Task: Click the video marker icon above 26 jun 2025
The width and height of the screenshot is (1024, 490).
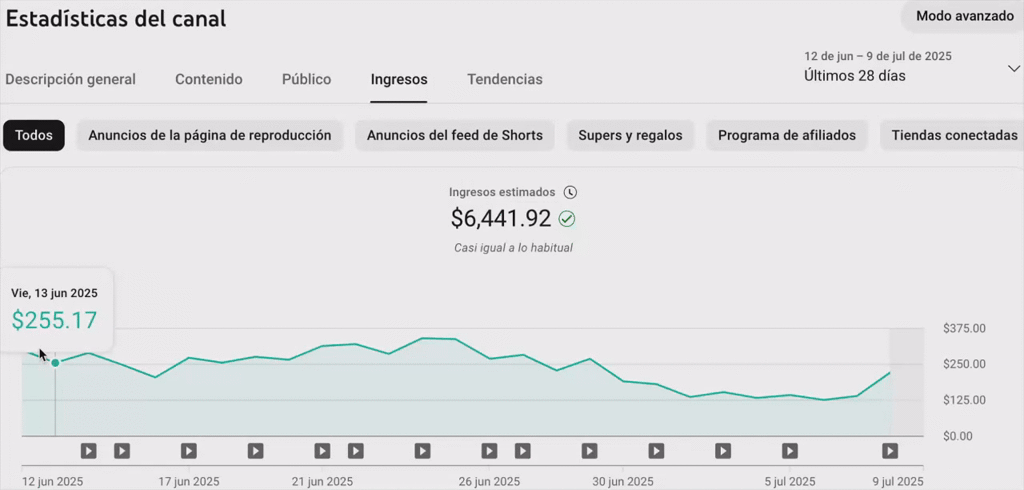Action: (489, 451)
